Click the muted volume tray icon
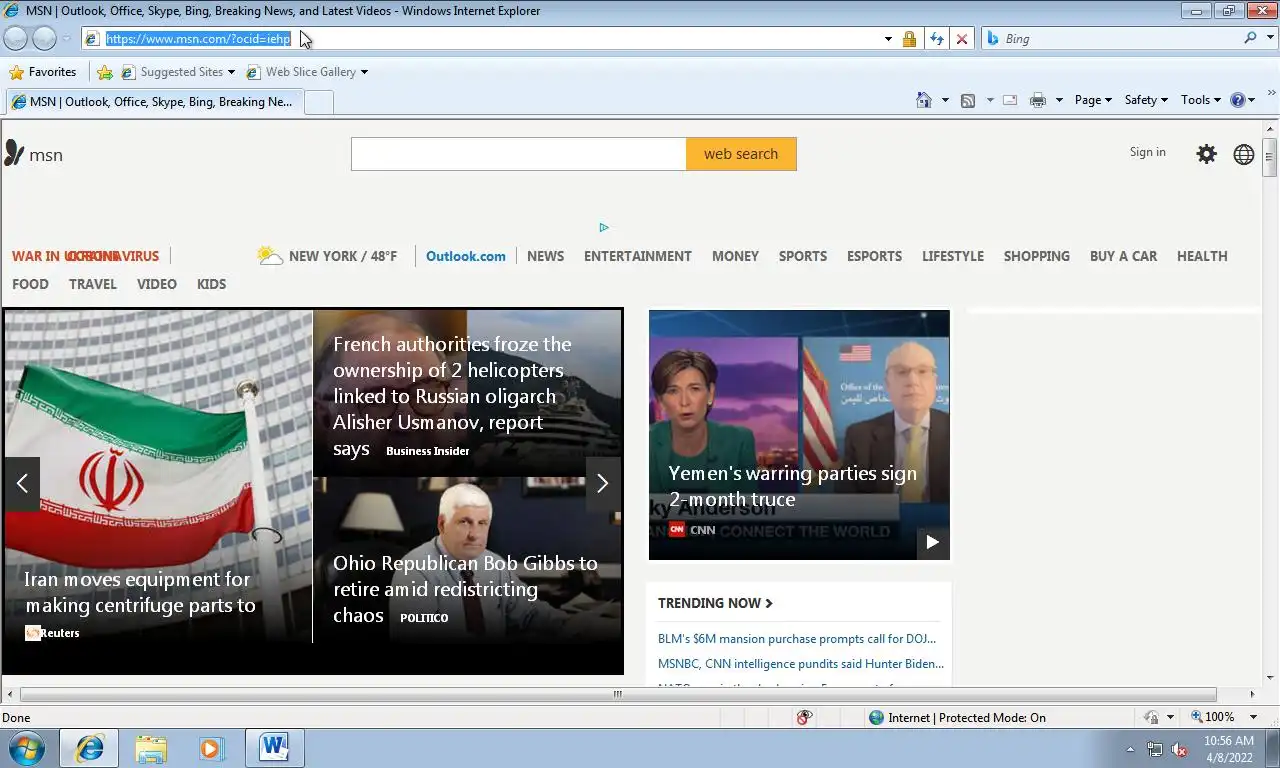 (1179, 749)
